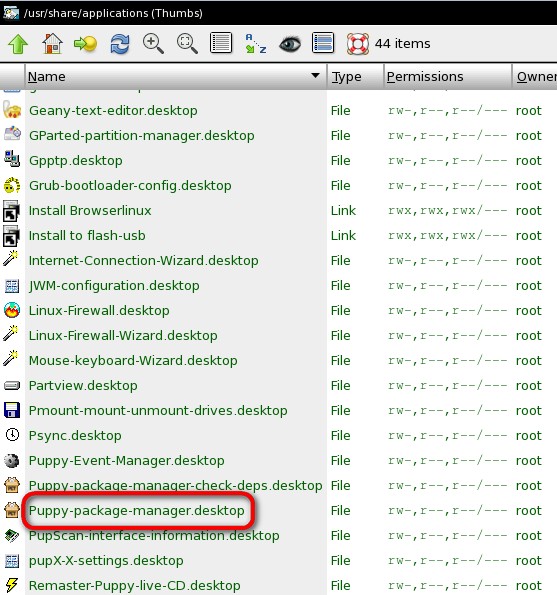Image resolution: width=557 pixels, height=595 pixels.
Task: Select the Install Browserlinux link
Action: pyautogui.click(x=90, y=211)
